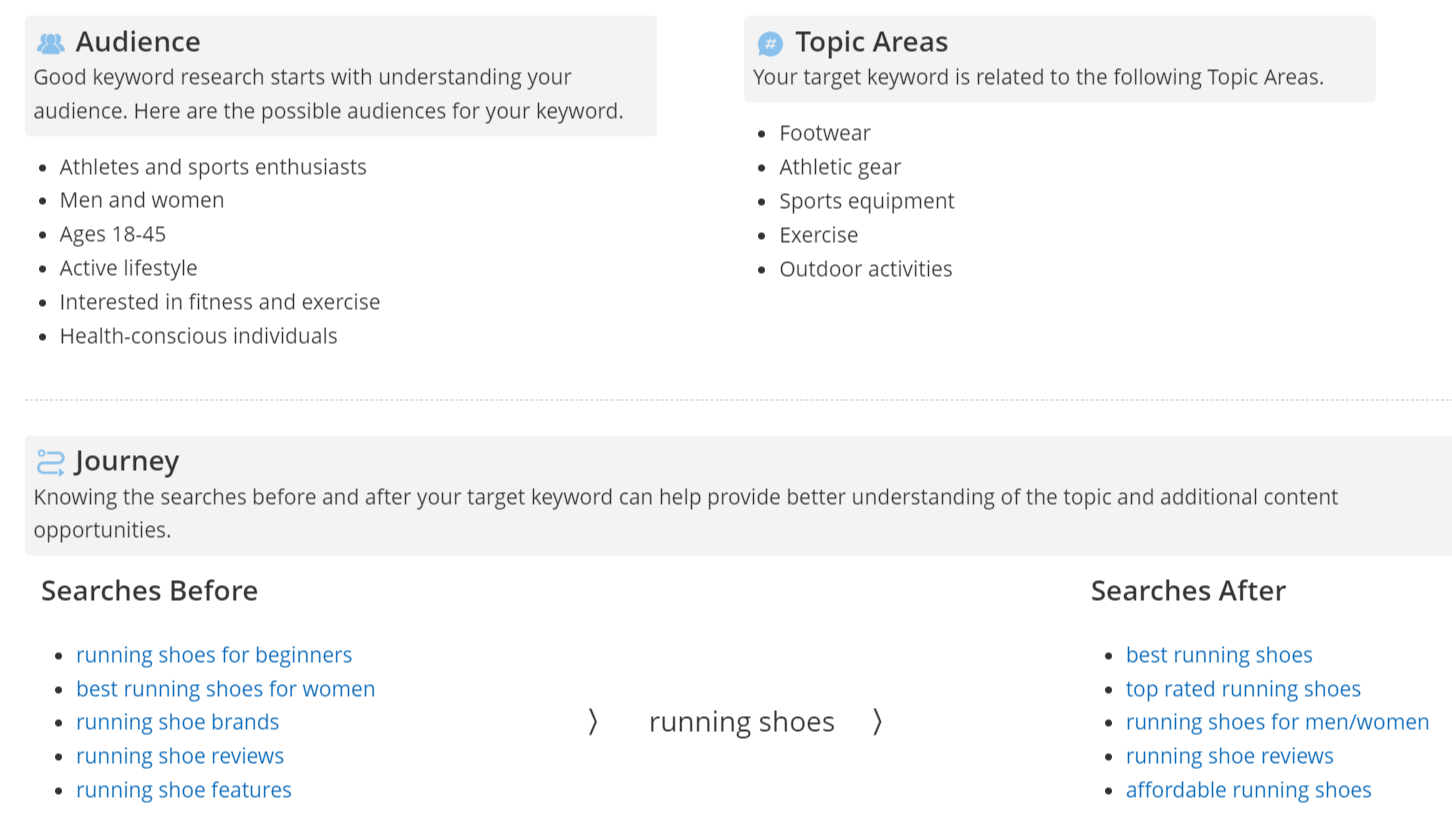
Task: Click the 'Footwear' topic area item
Action: coord(825,133)
